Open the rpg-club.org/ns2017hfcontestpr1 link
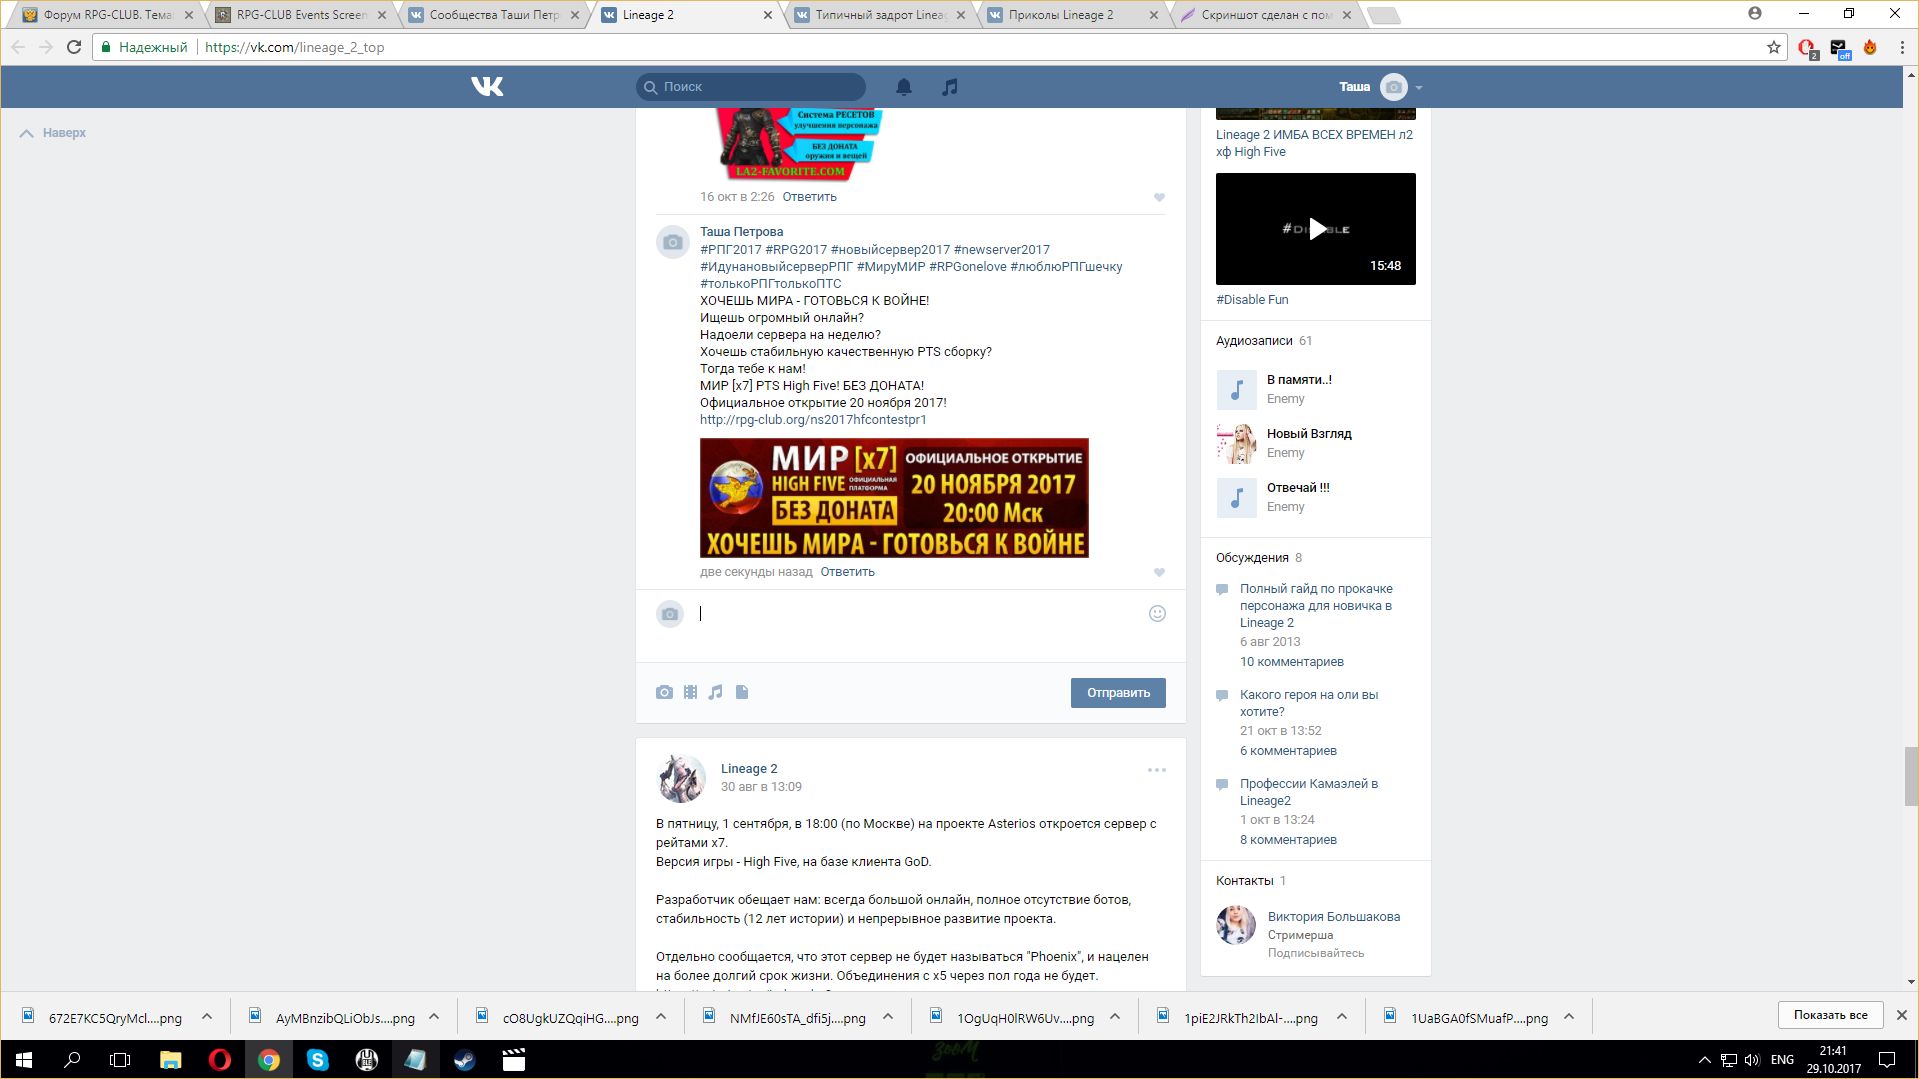1919x1079 pixels. [813, 420]
